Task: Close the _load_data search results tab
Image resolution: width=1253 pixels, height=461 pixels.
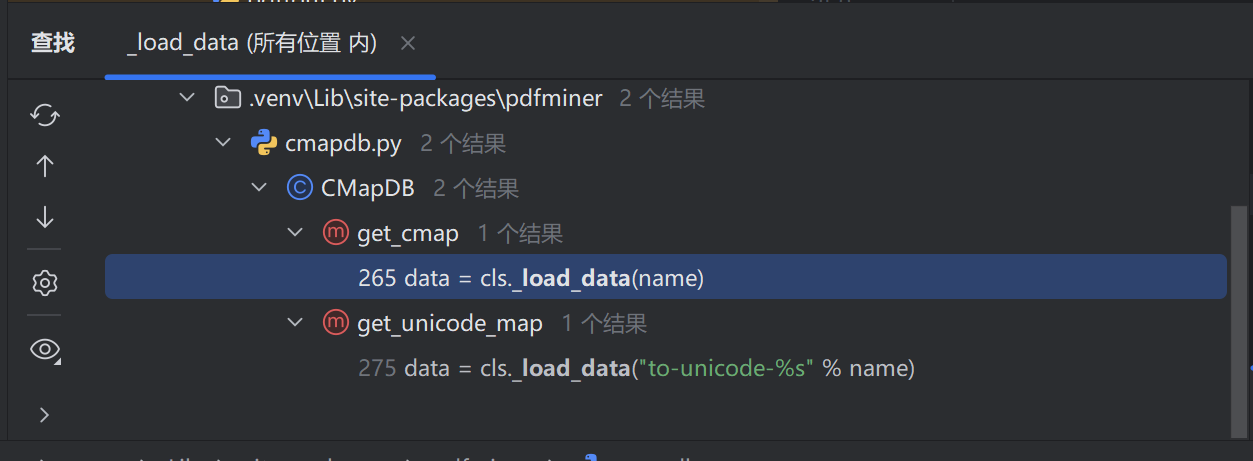Action: [407, 44]
